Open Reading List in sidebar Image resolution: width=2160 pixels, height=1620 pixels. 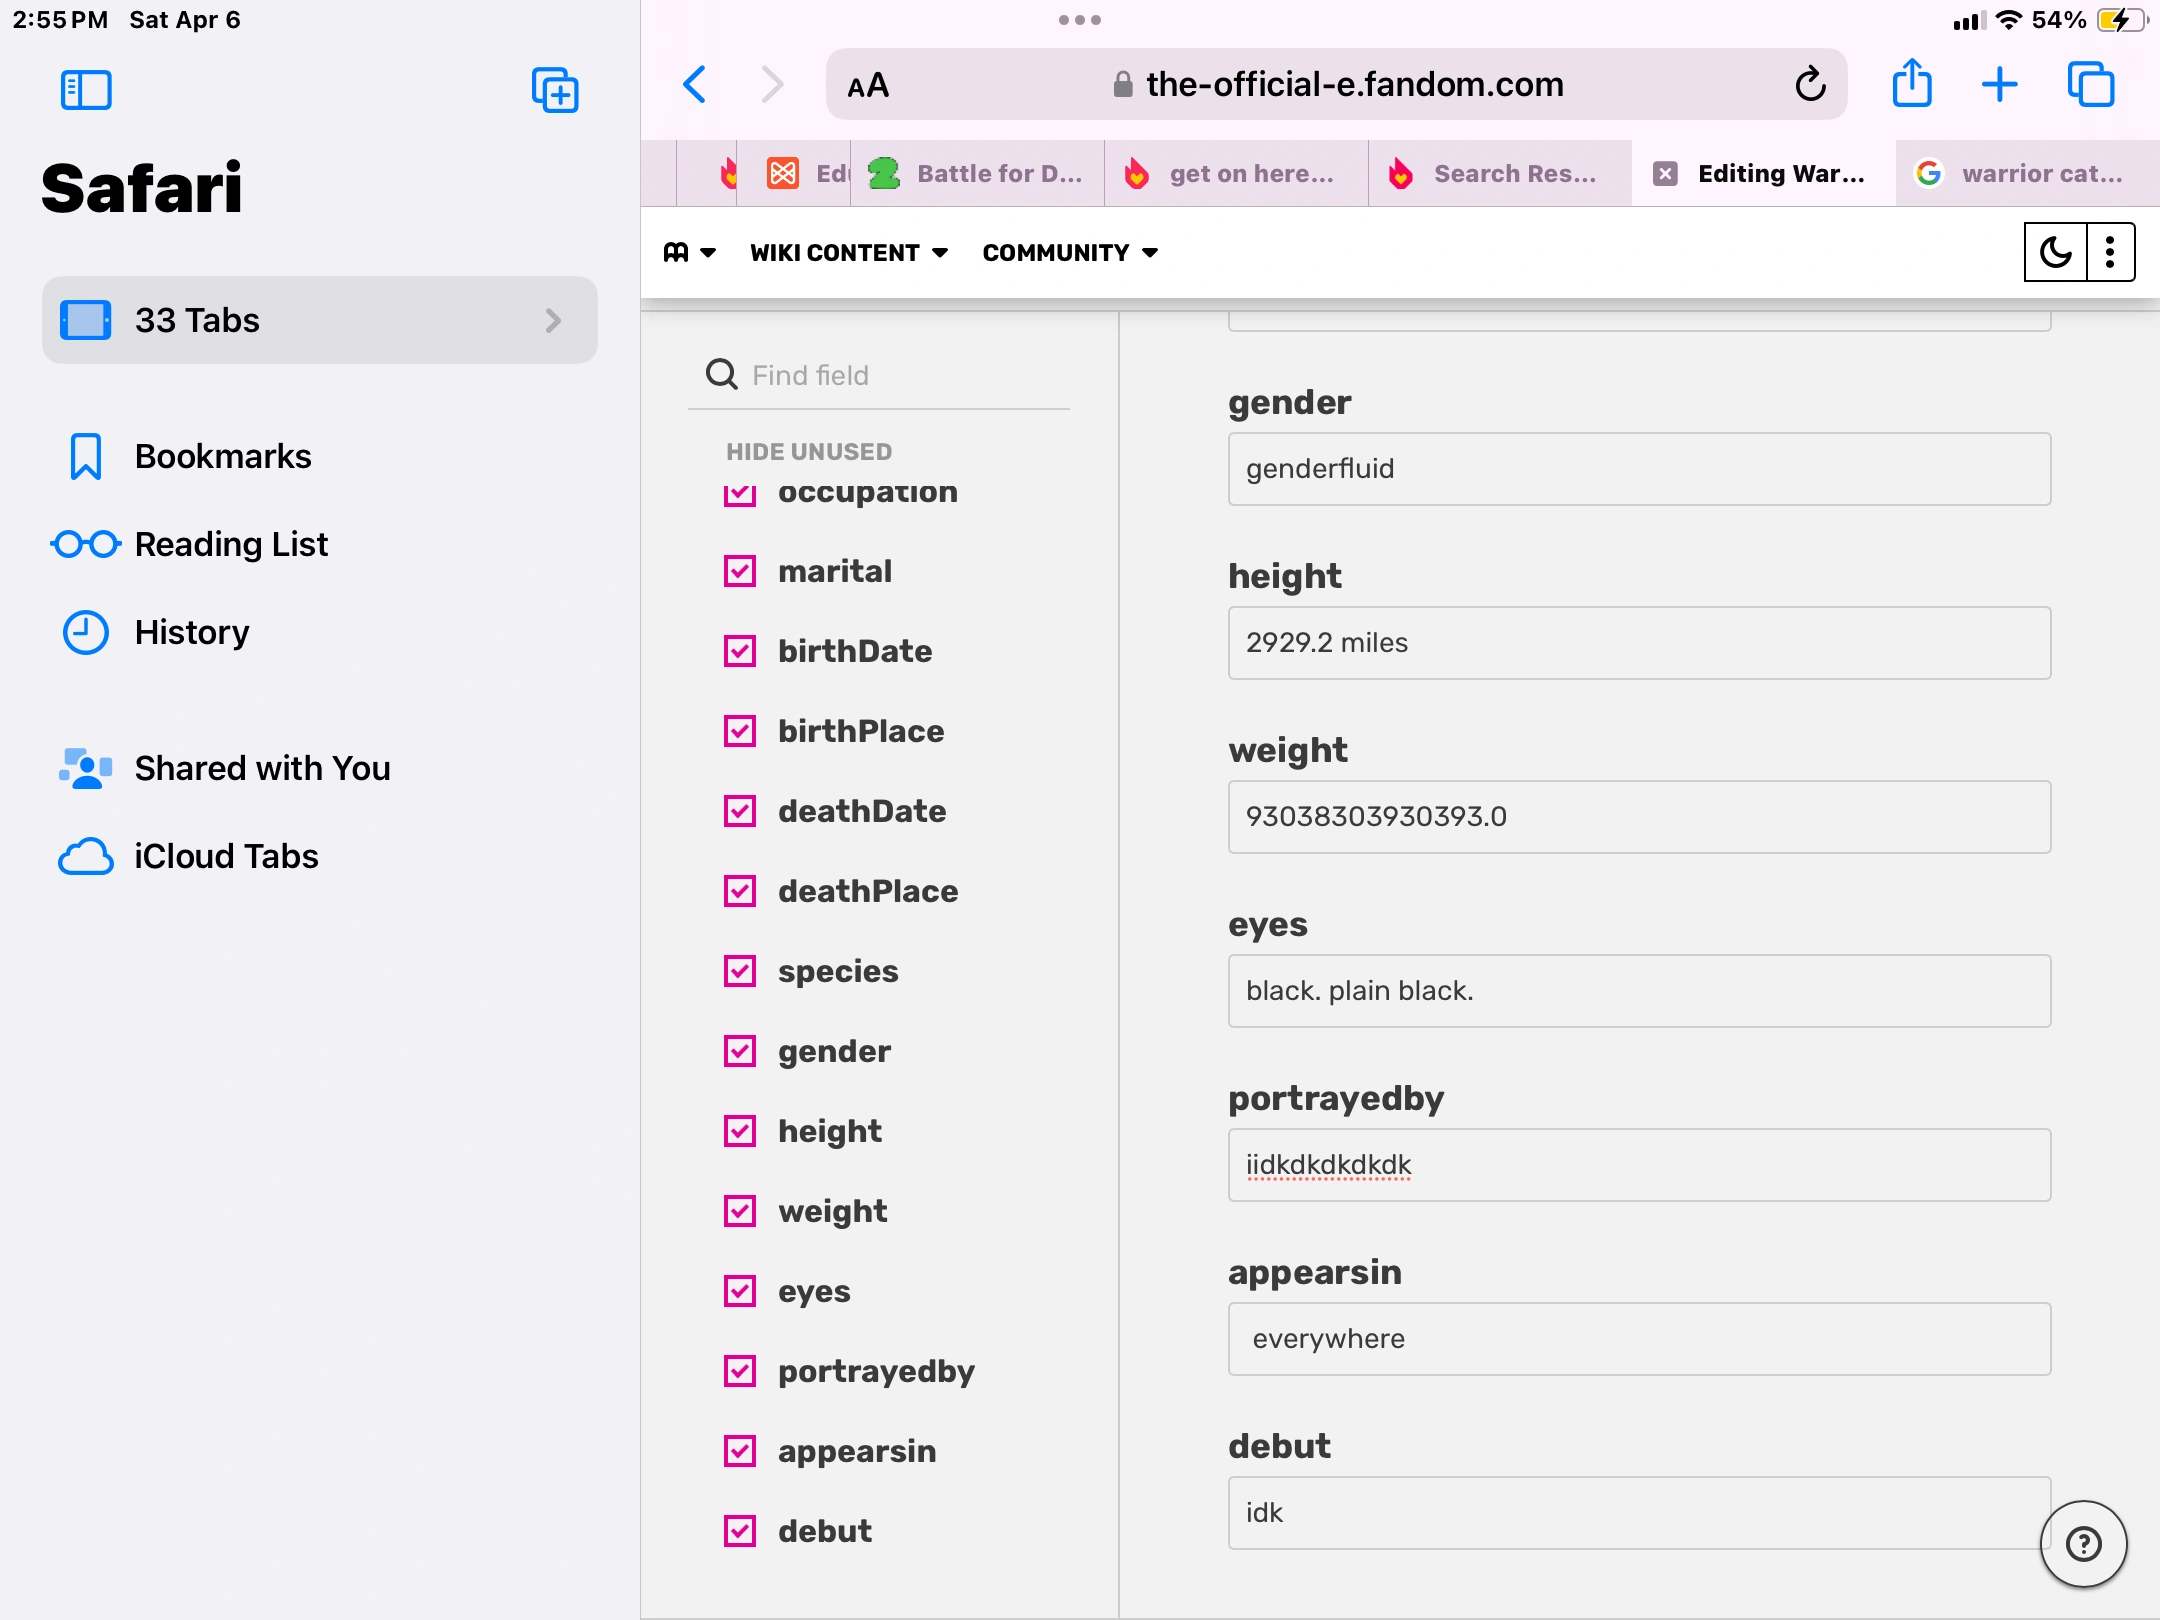tap(230, 544)
